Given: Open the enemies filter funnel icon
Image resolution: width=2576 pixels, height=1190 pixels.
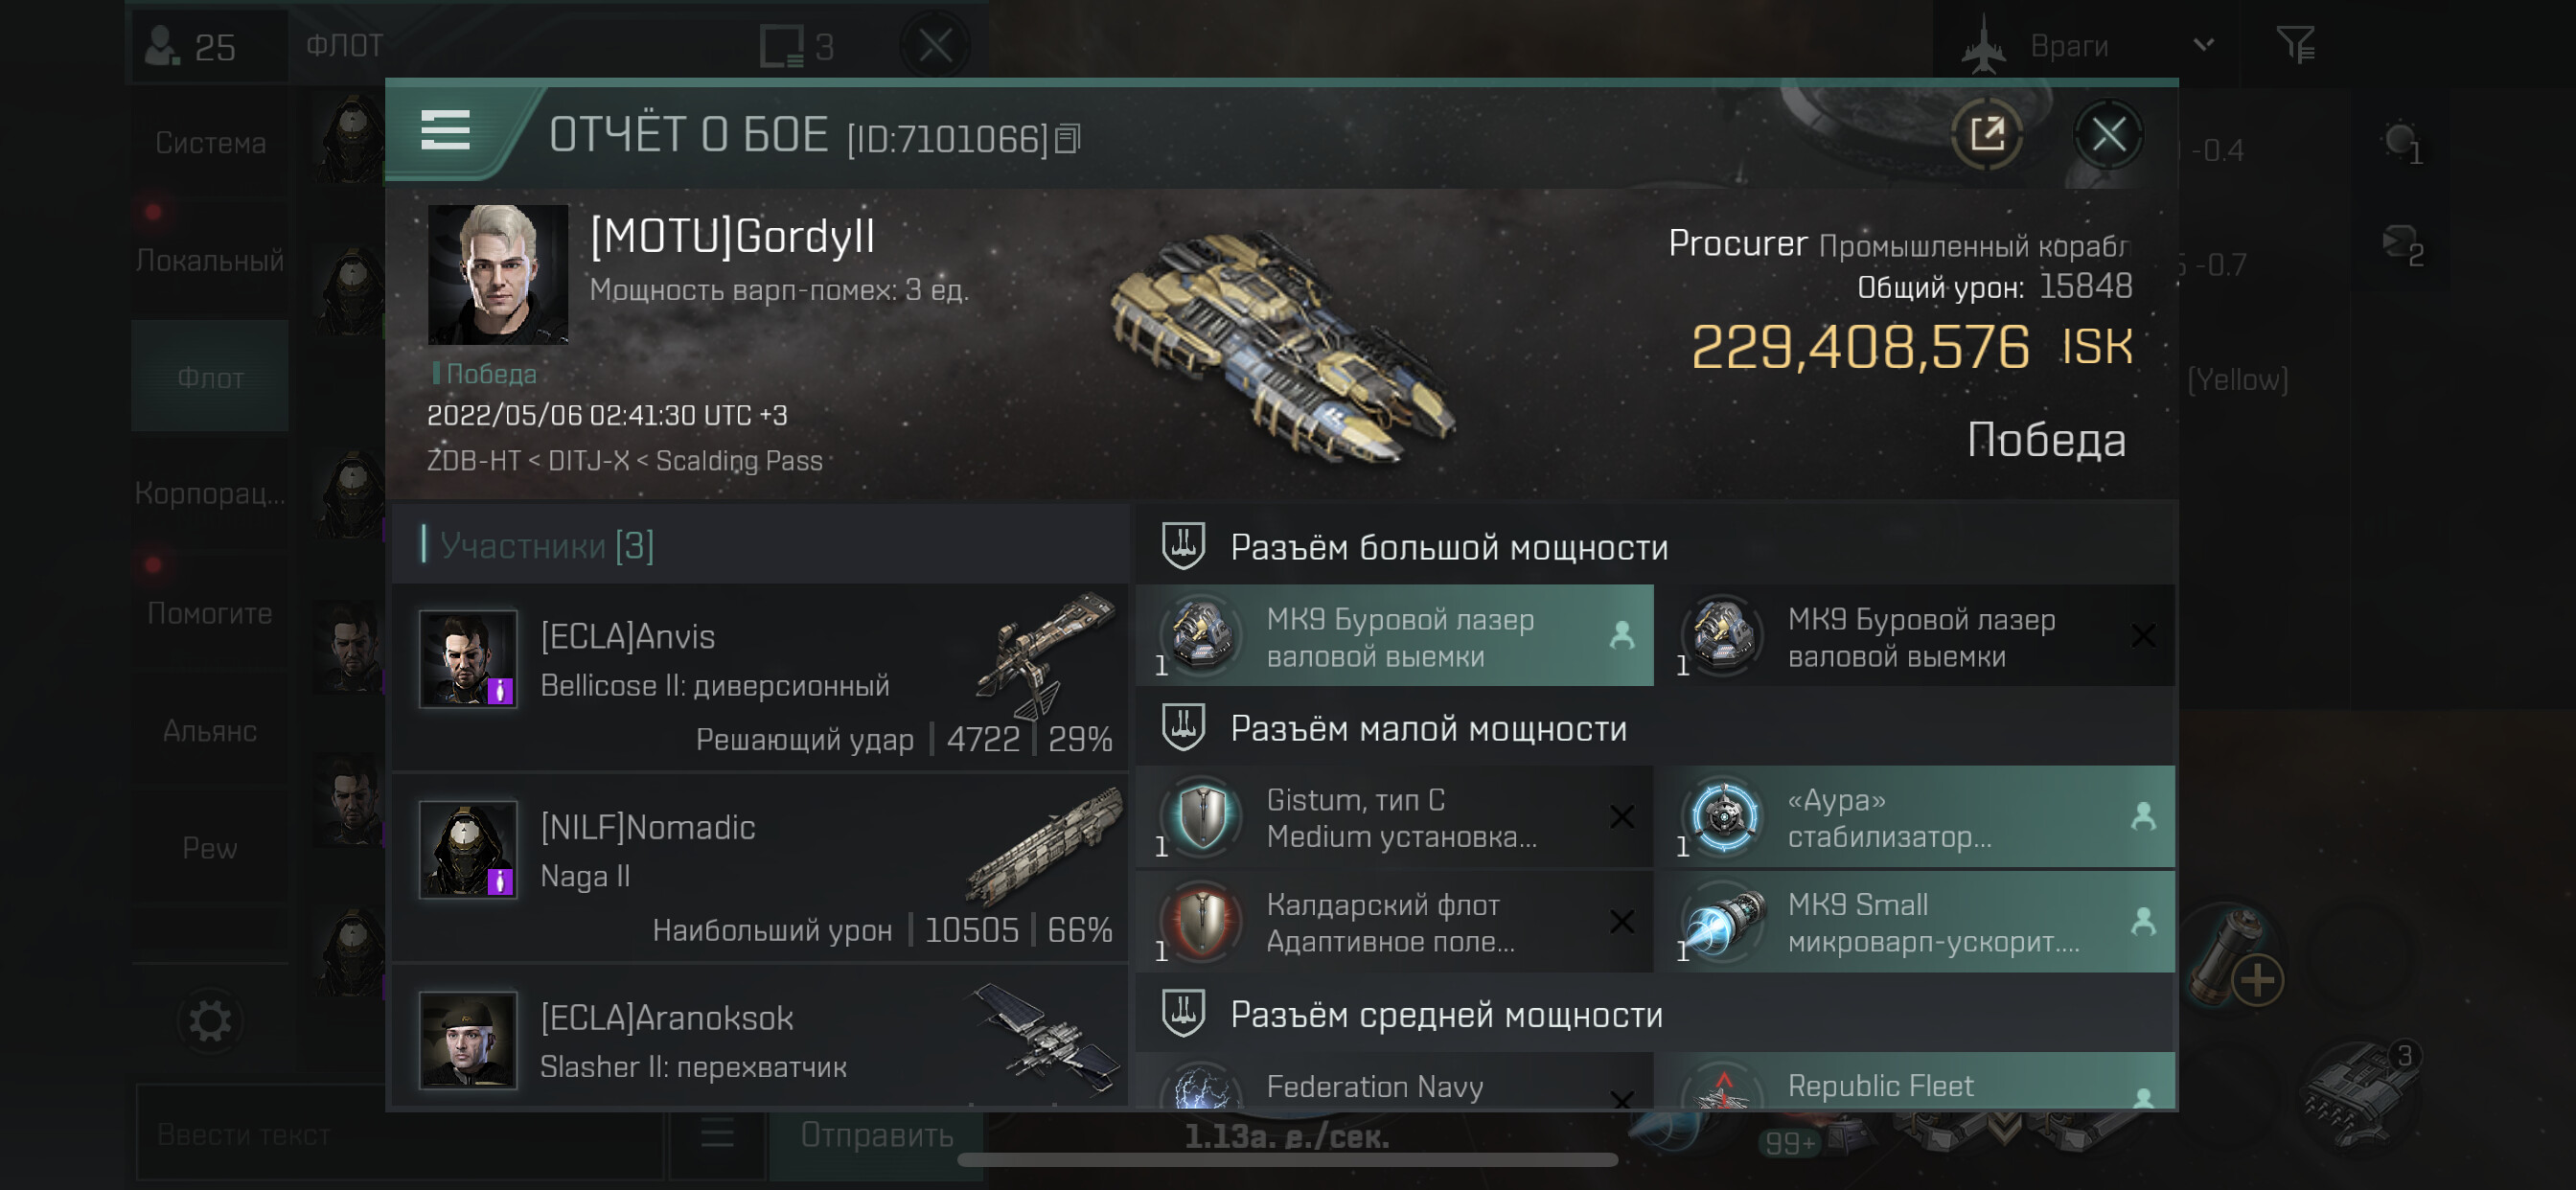Looking at the screenshot, I should pyautogui.click(x=2295, y=45).
